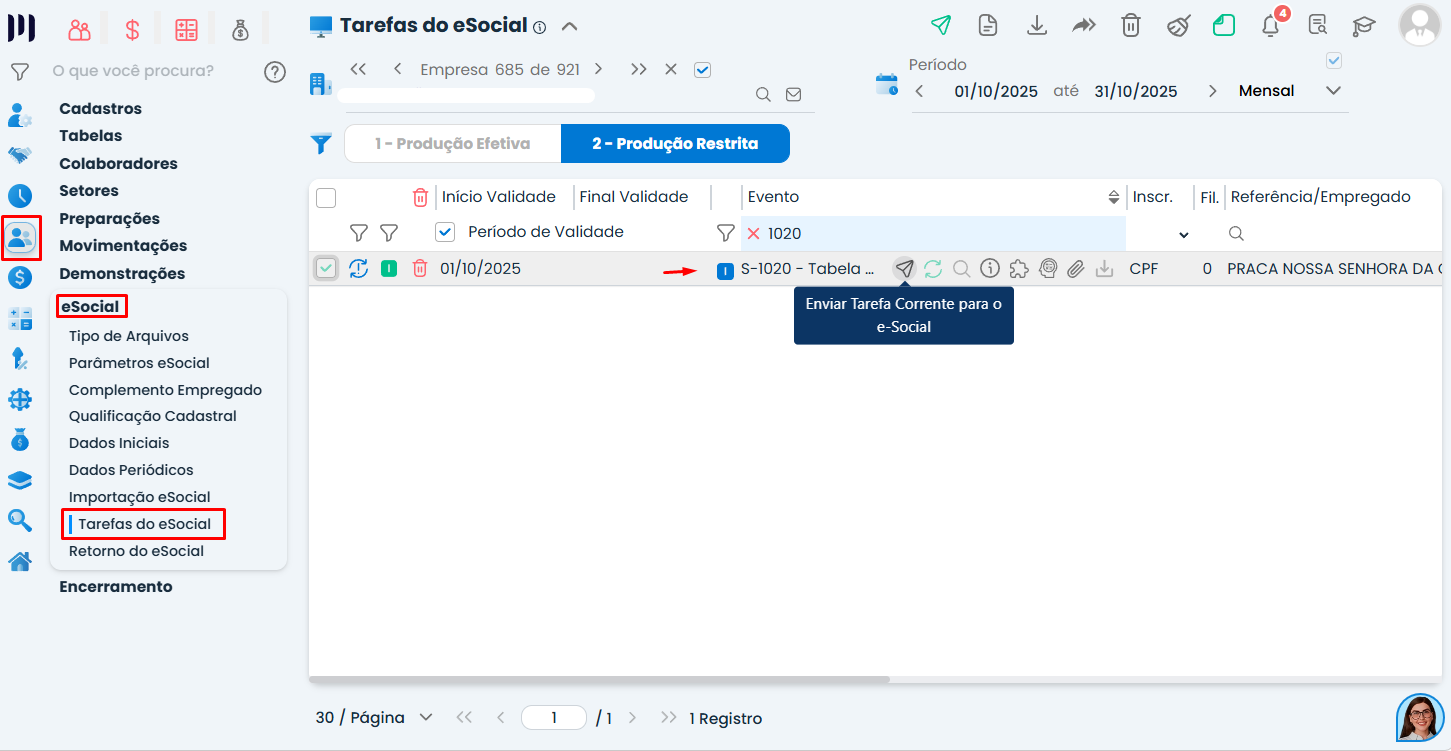Go to previous company with the left chevron
The width and height of the screenshot is (1451, 751).
398,69
